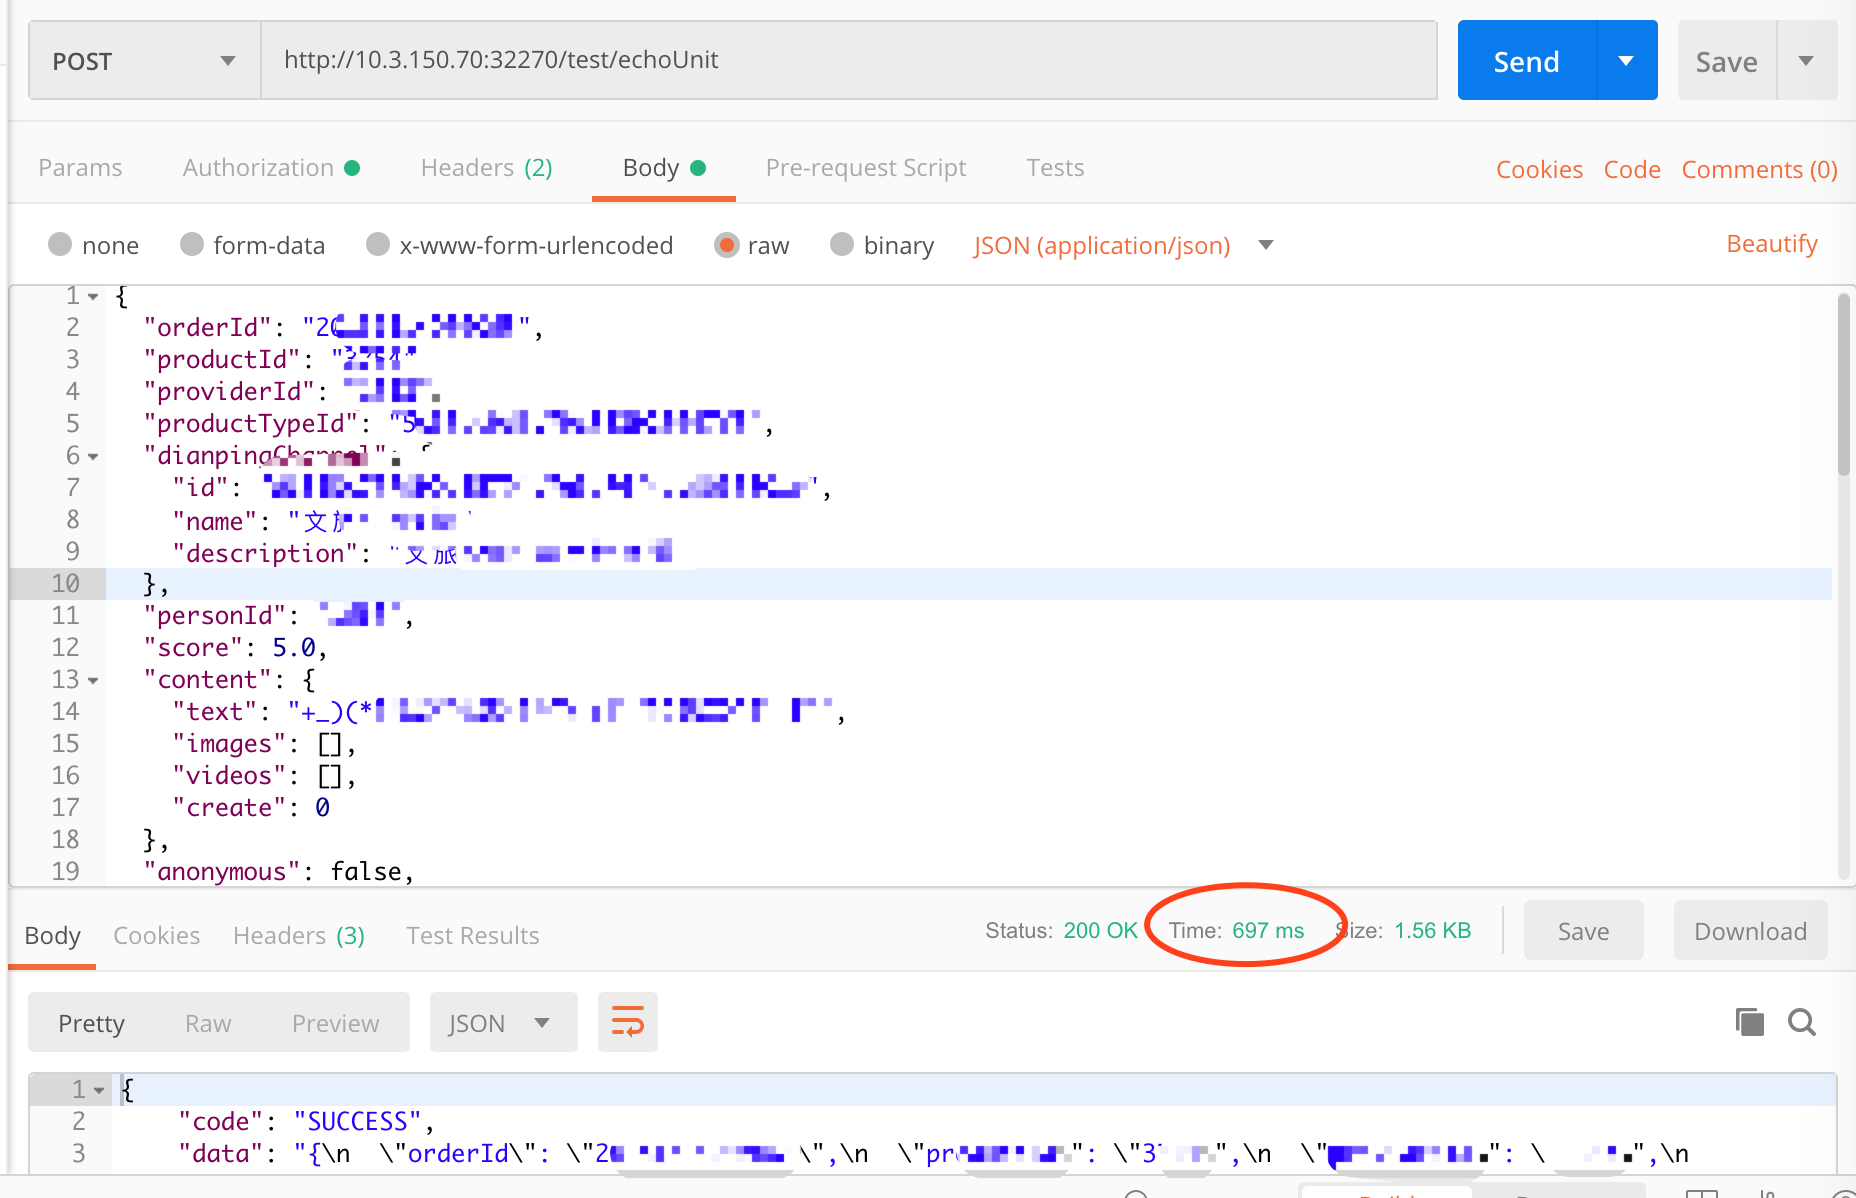Click the Time 697 ms value

[x=1267, y=930]
